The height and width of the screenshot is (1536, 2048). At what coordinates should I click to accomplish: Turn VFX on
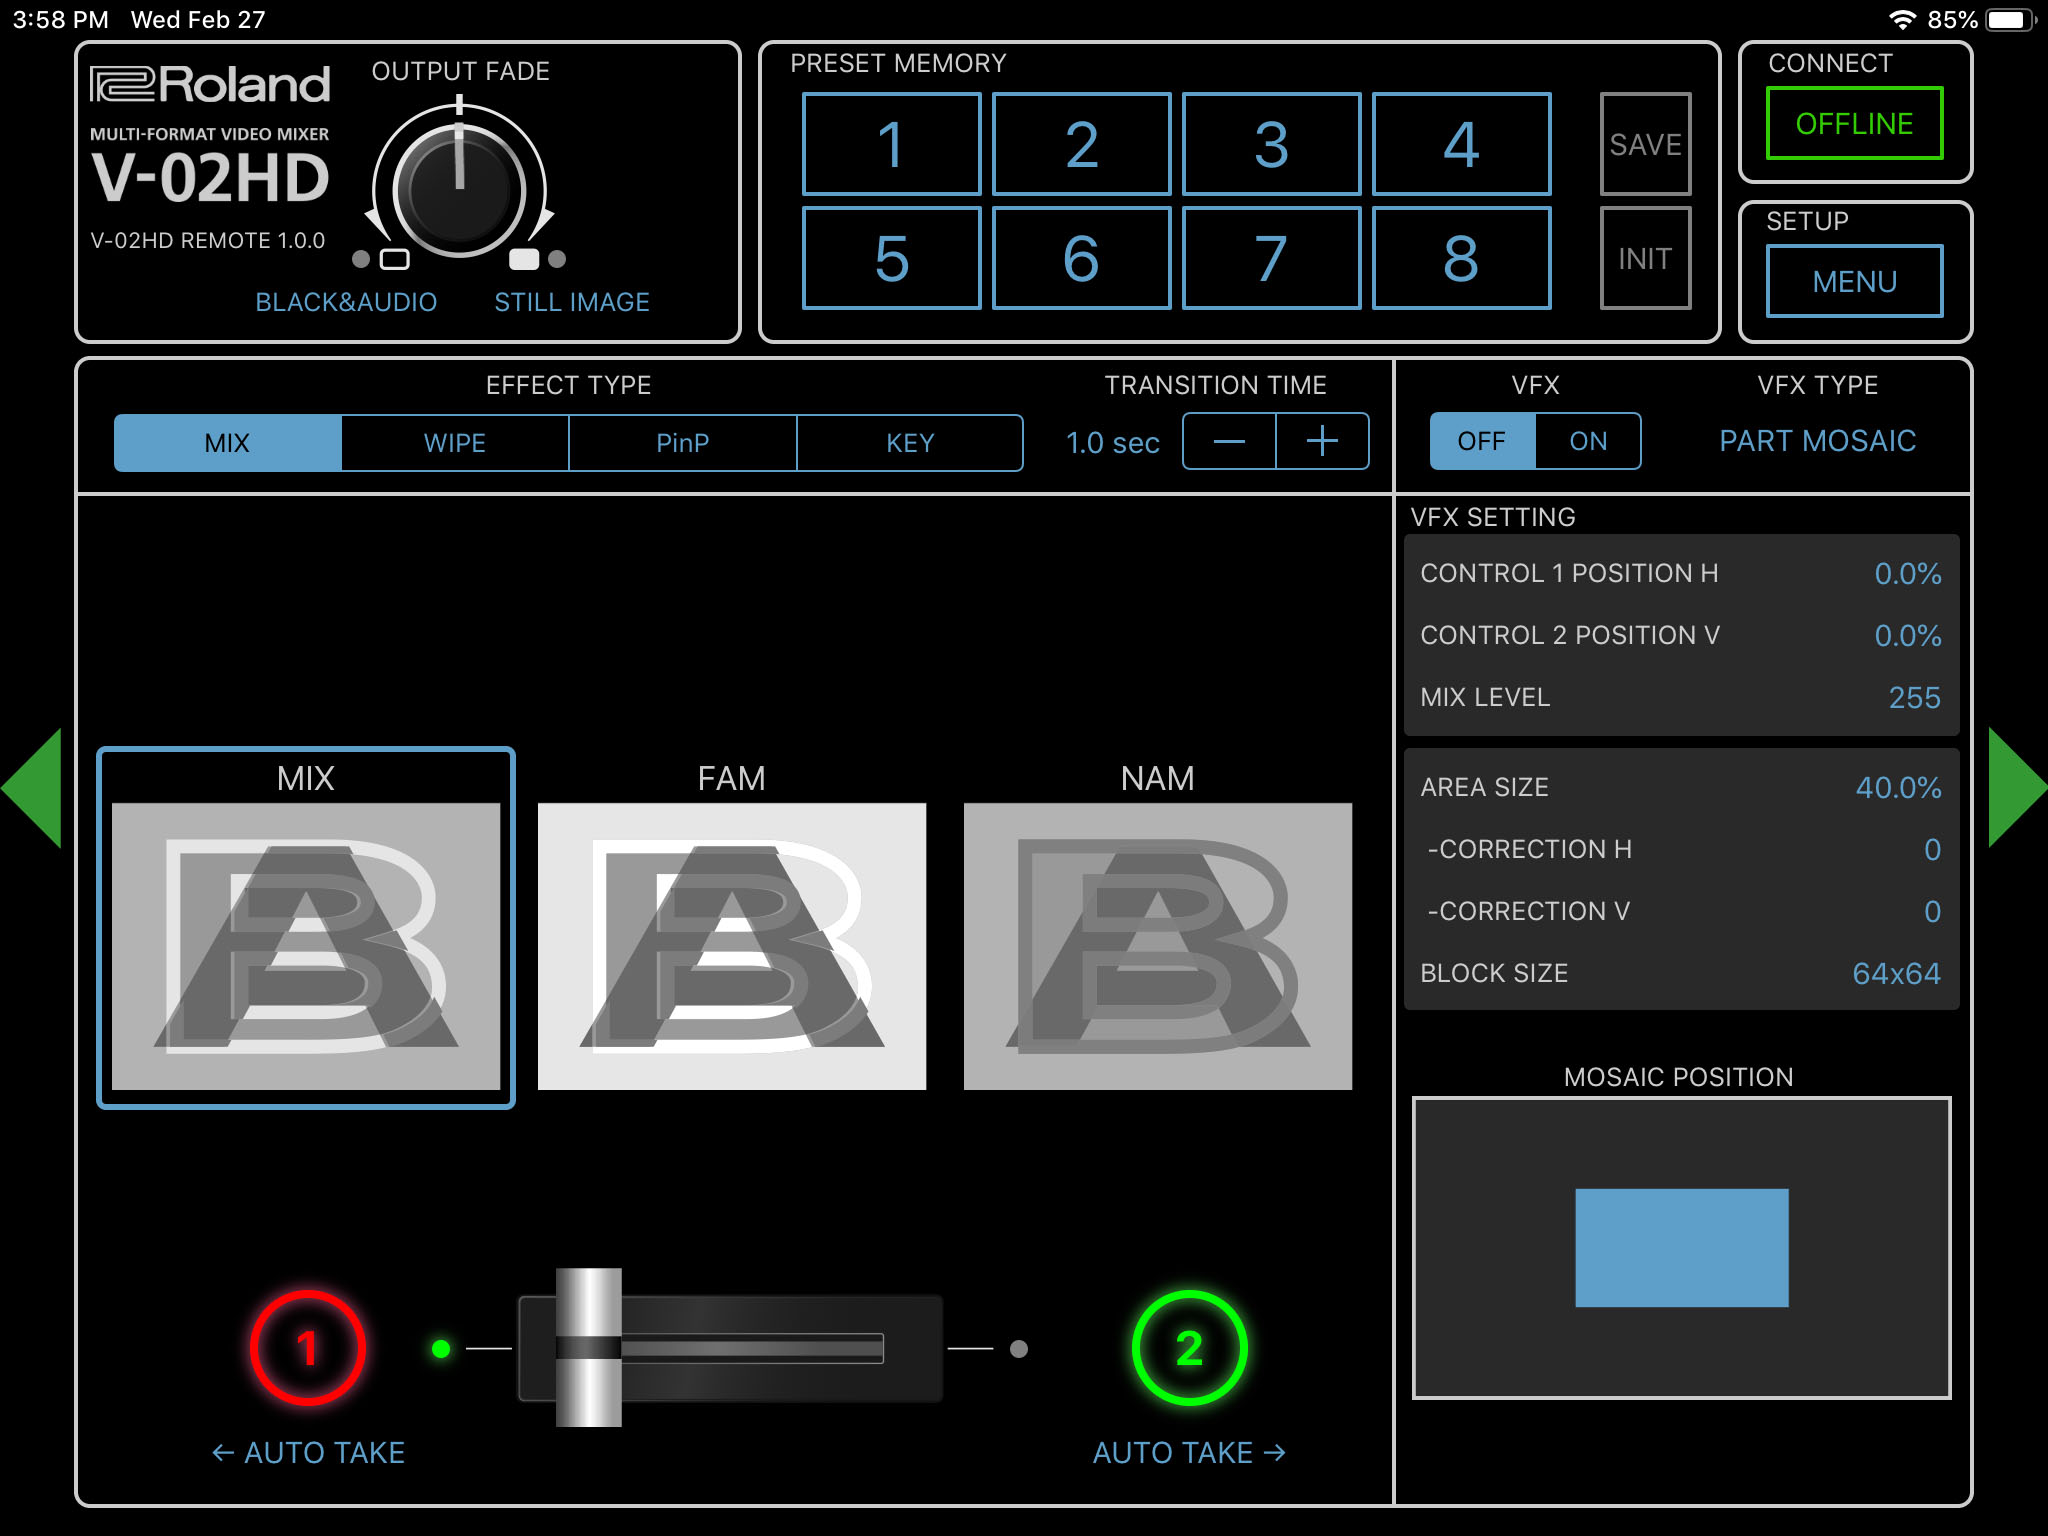[1588, 441]
